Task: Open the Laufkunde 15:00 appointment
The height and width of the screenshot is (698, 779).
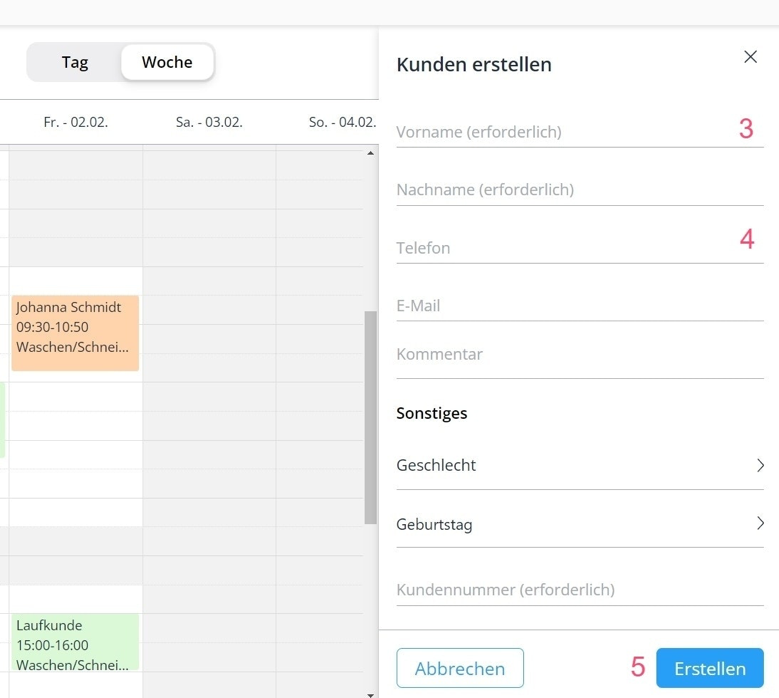Action: coord(75,642)
